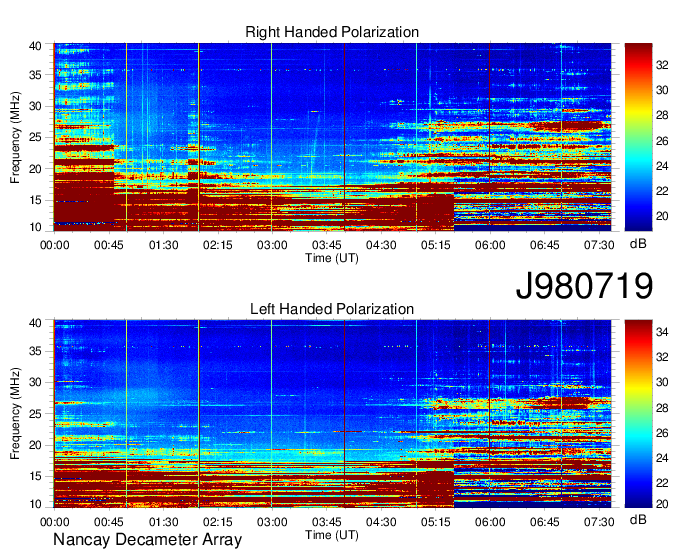Click the 30 MHz tick on left-handed plot
Screen dimensions: 680x552
[35, 382]
